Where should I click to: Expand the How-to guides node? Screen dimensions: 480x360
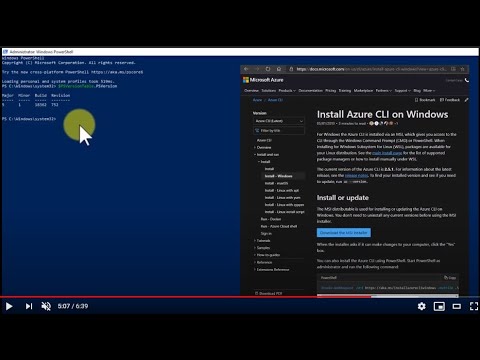(x=268, y=255)
